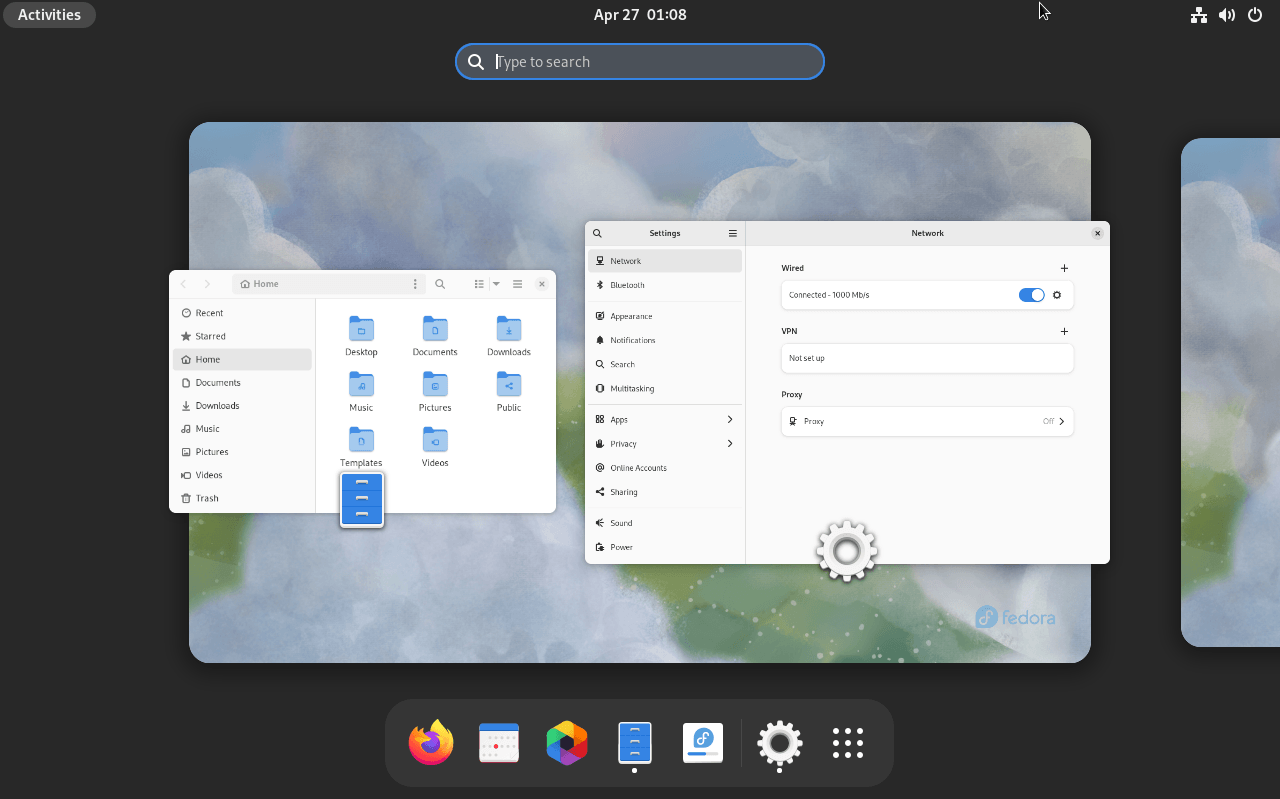Click Activities in the top bar

point(48,14)
